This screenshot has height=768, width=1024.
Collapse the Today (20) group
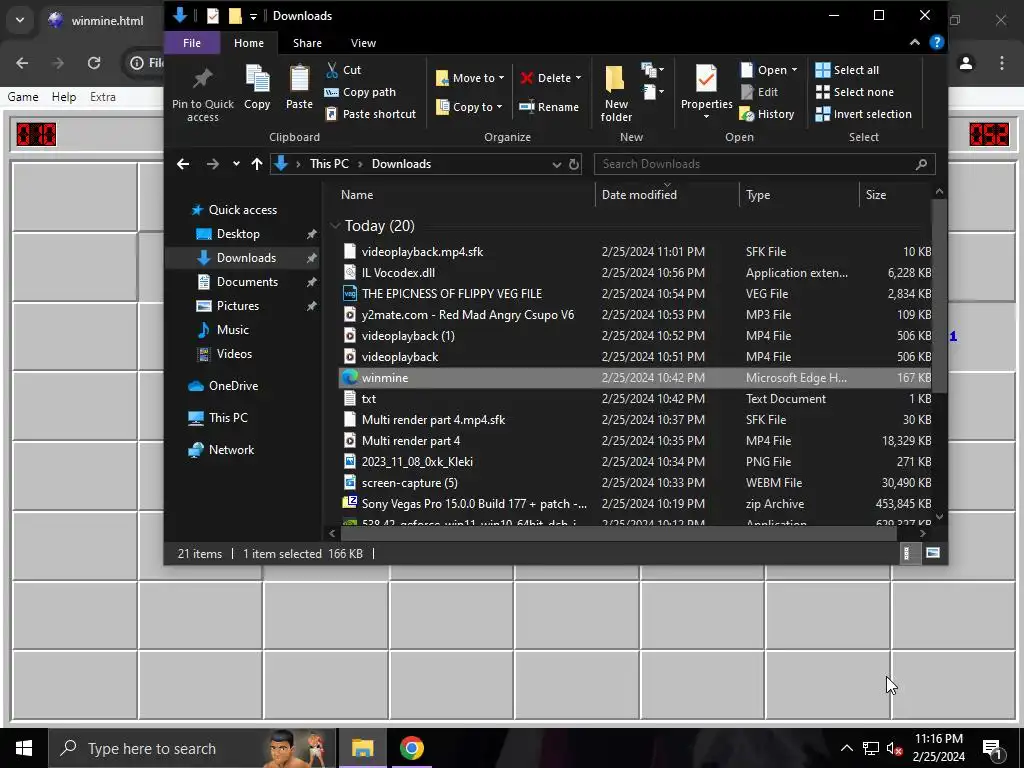click(x=336, y=226)
